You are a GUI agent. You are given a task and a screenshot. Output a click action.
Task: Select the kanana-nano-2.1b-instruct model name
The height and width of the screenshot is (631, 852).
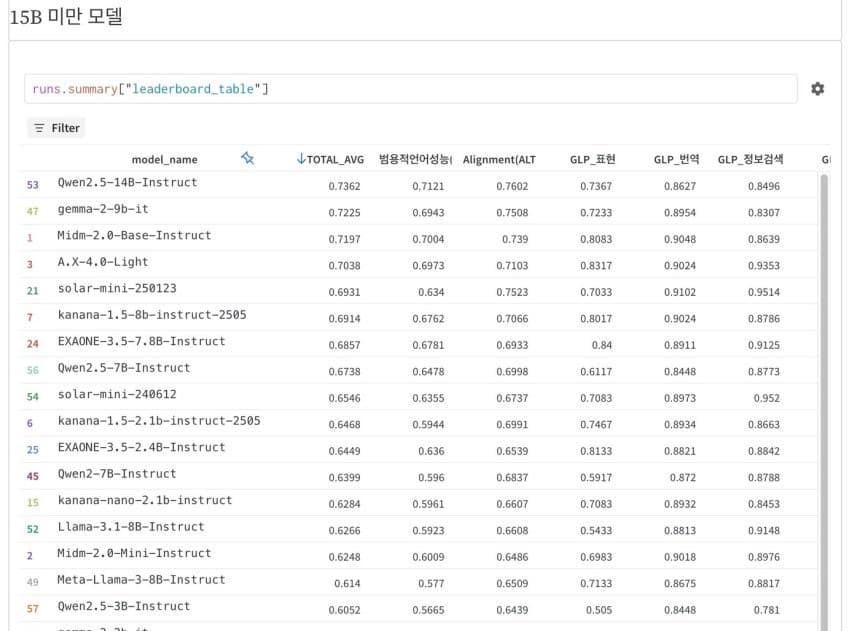(145, 501)
